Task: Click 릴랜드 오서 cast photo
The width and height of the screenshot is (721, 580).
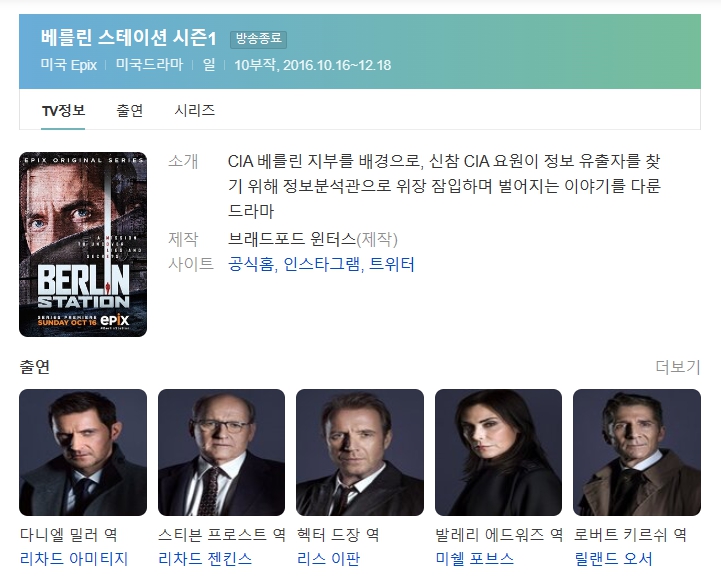Action: pyautogui.click(x=637, y=453)
